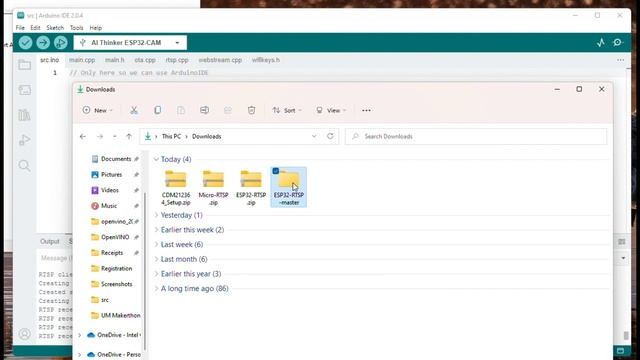Expand OneDrive - Intel tree node

pyautogui.click(x=80, y=335)
